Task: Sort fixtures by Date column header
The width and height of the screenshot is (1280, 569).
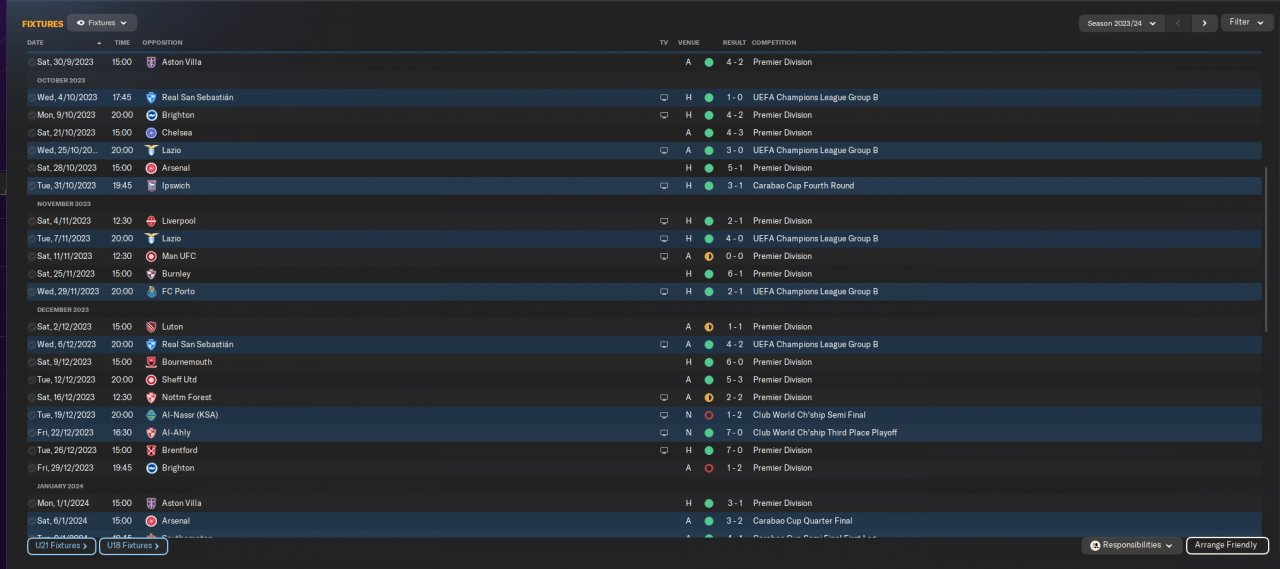Action: [36, 43]
